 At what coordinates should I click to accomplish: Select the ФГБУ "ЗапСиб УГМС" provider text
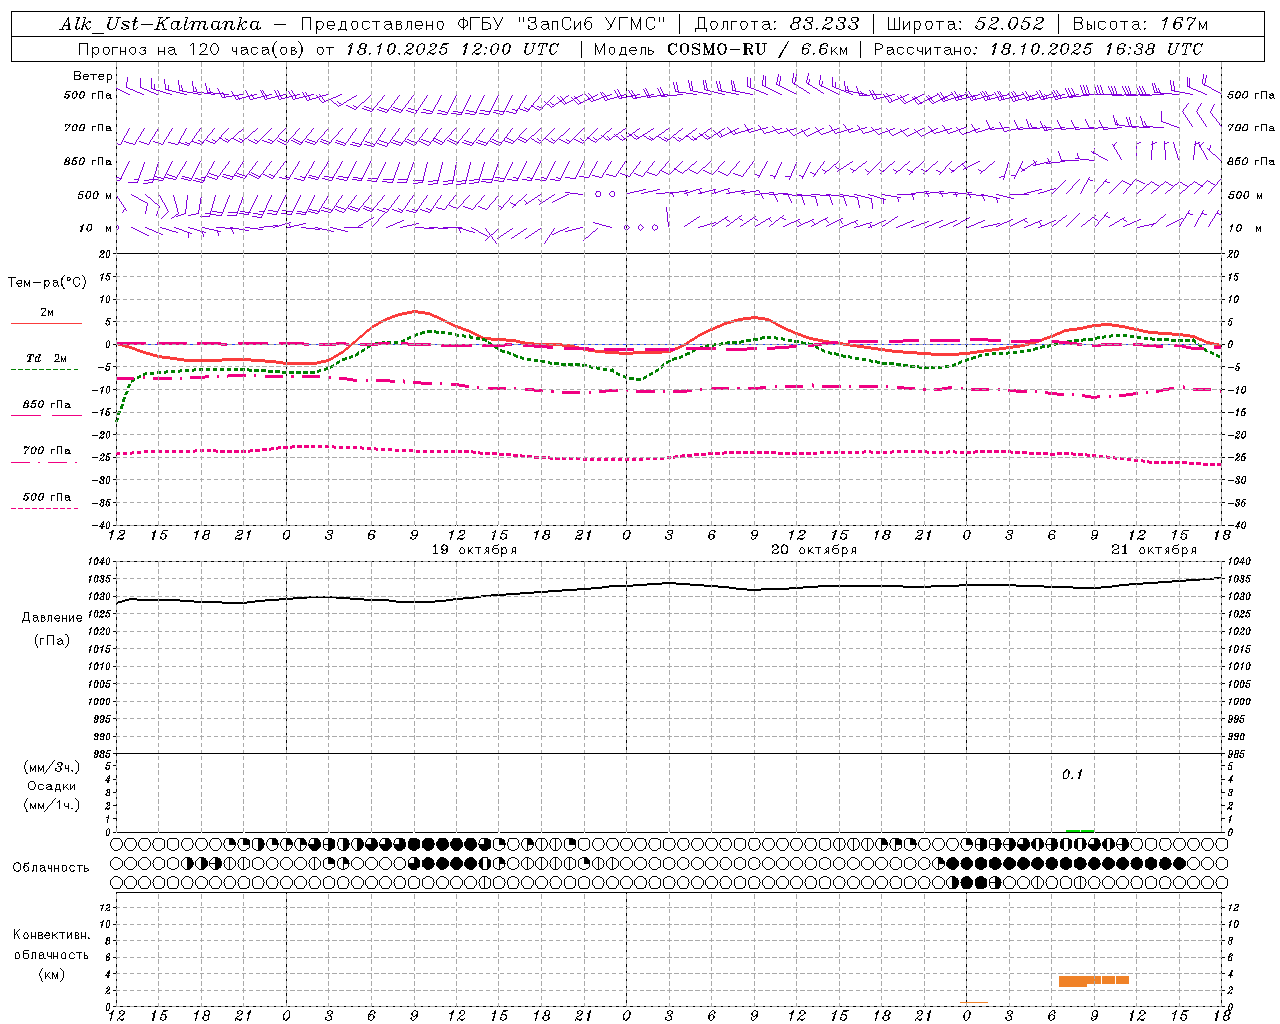564,24
